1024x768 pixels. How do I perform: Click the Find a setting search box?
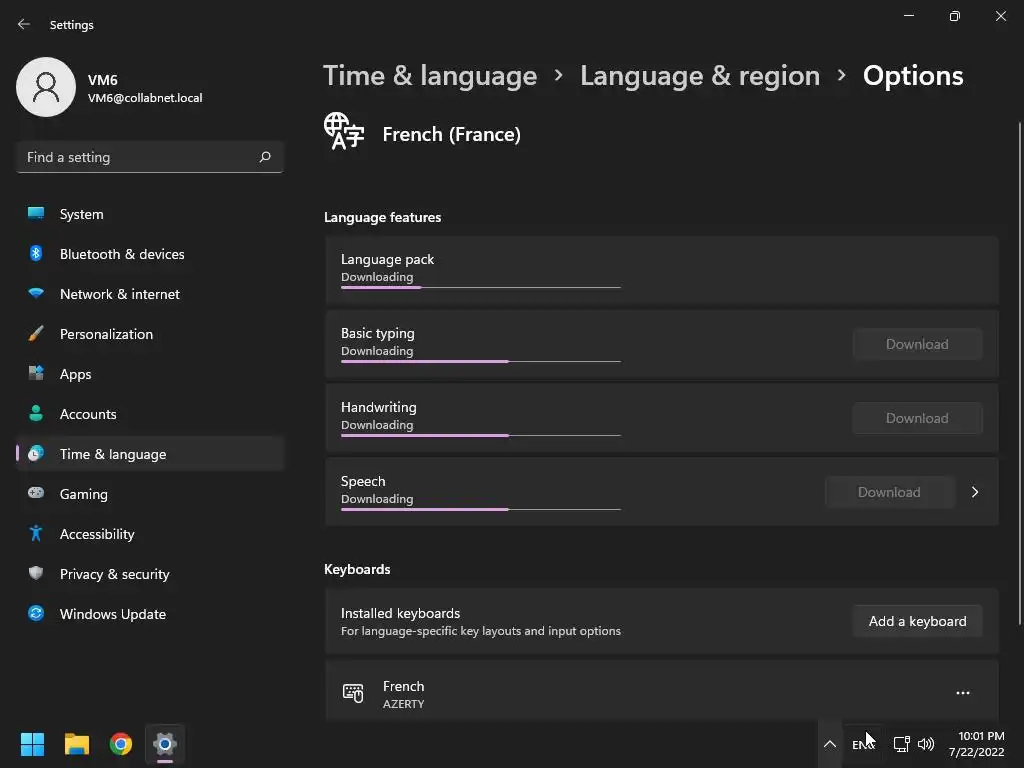138,157
